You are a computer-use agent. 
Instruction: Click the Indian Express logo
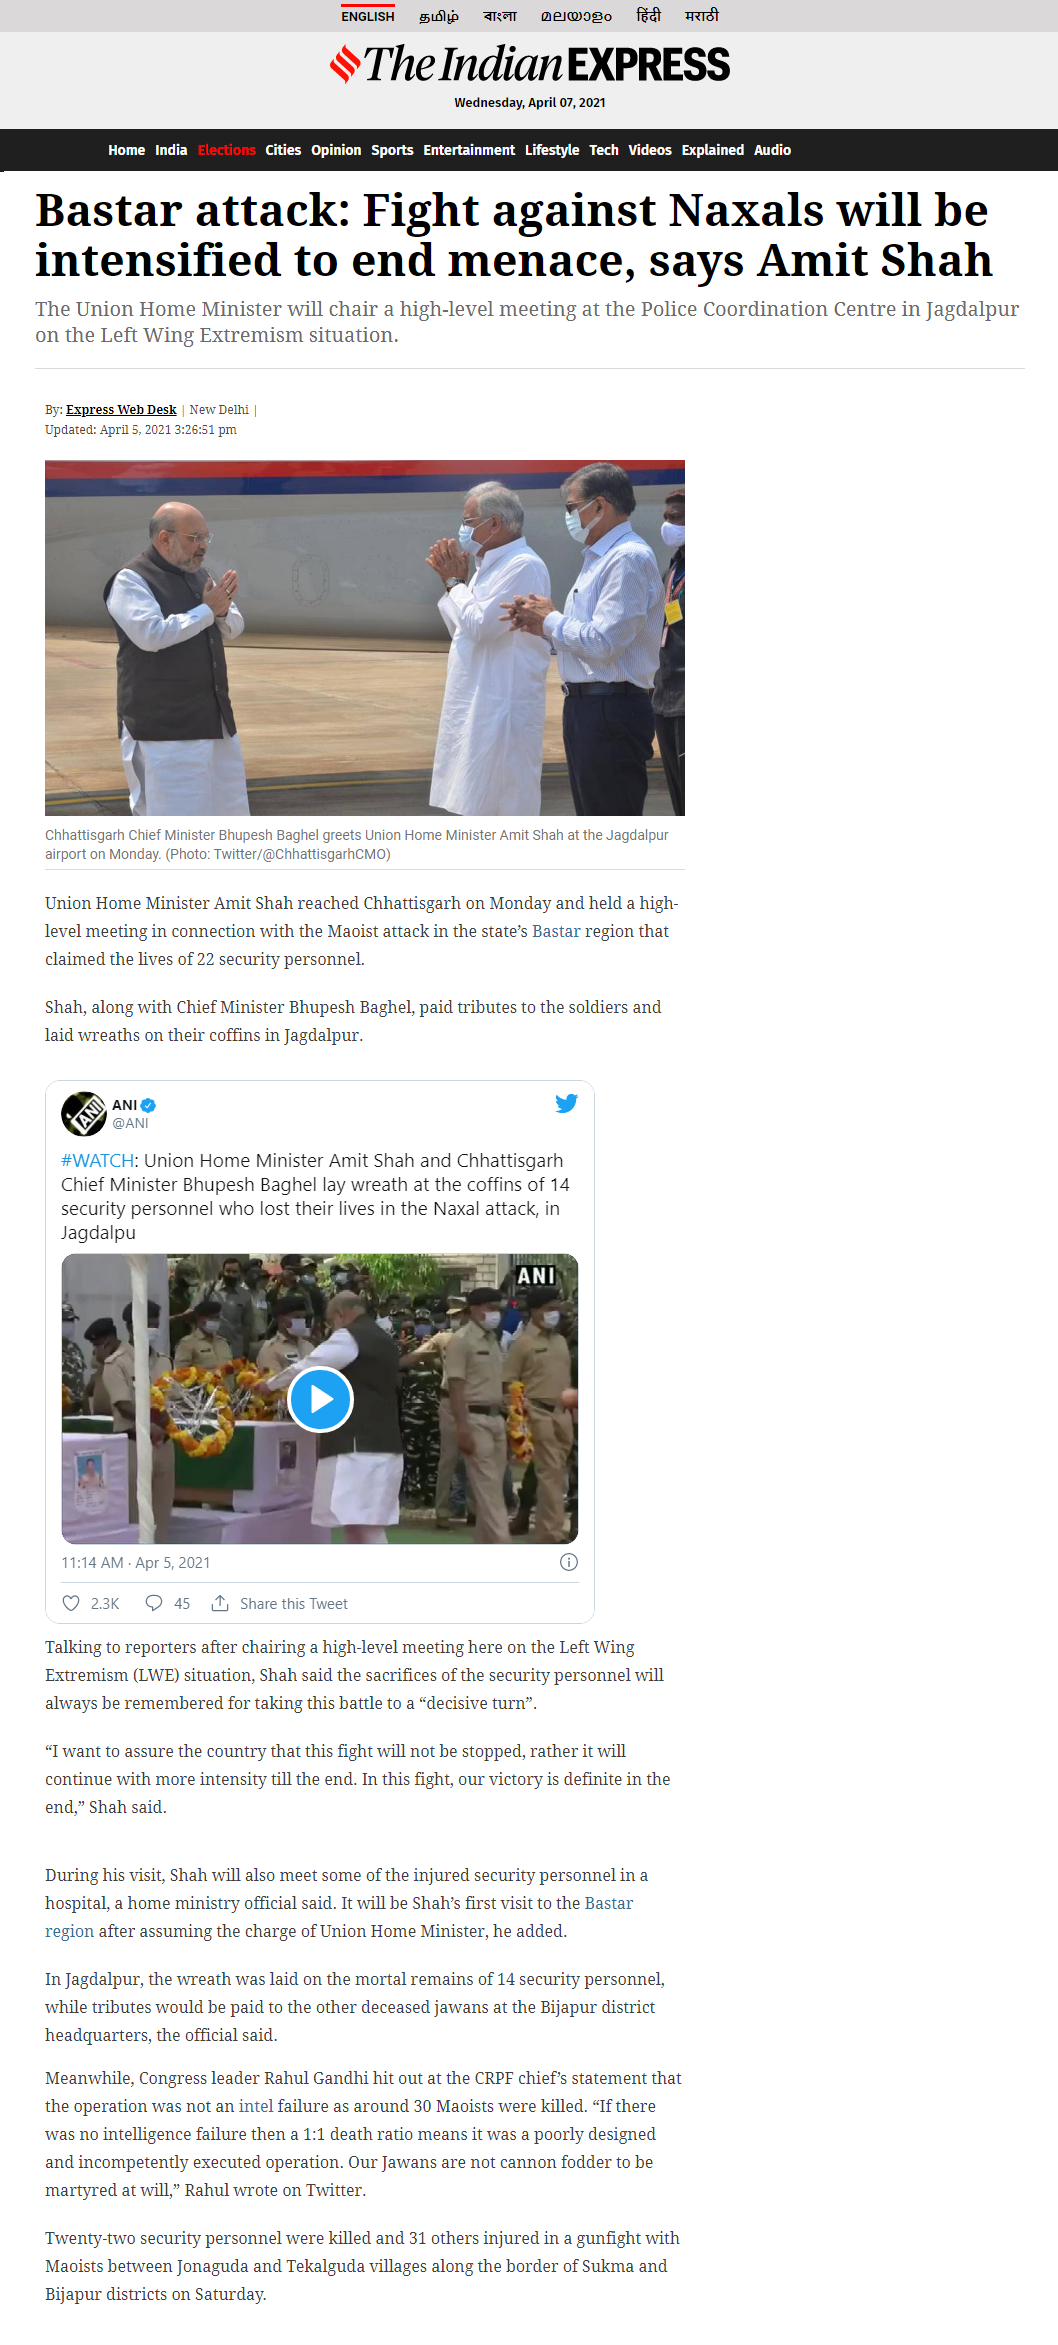coord(530,64)
